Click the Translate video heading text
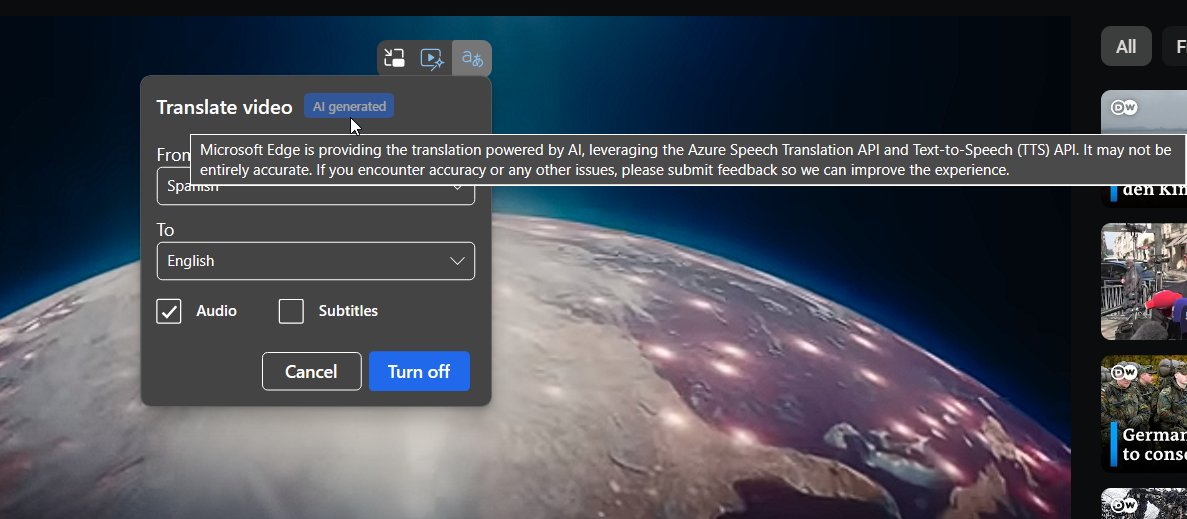Image resolution: width=1187 pixels, height=519 pixels. click(x=224, y=107)
